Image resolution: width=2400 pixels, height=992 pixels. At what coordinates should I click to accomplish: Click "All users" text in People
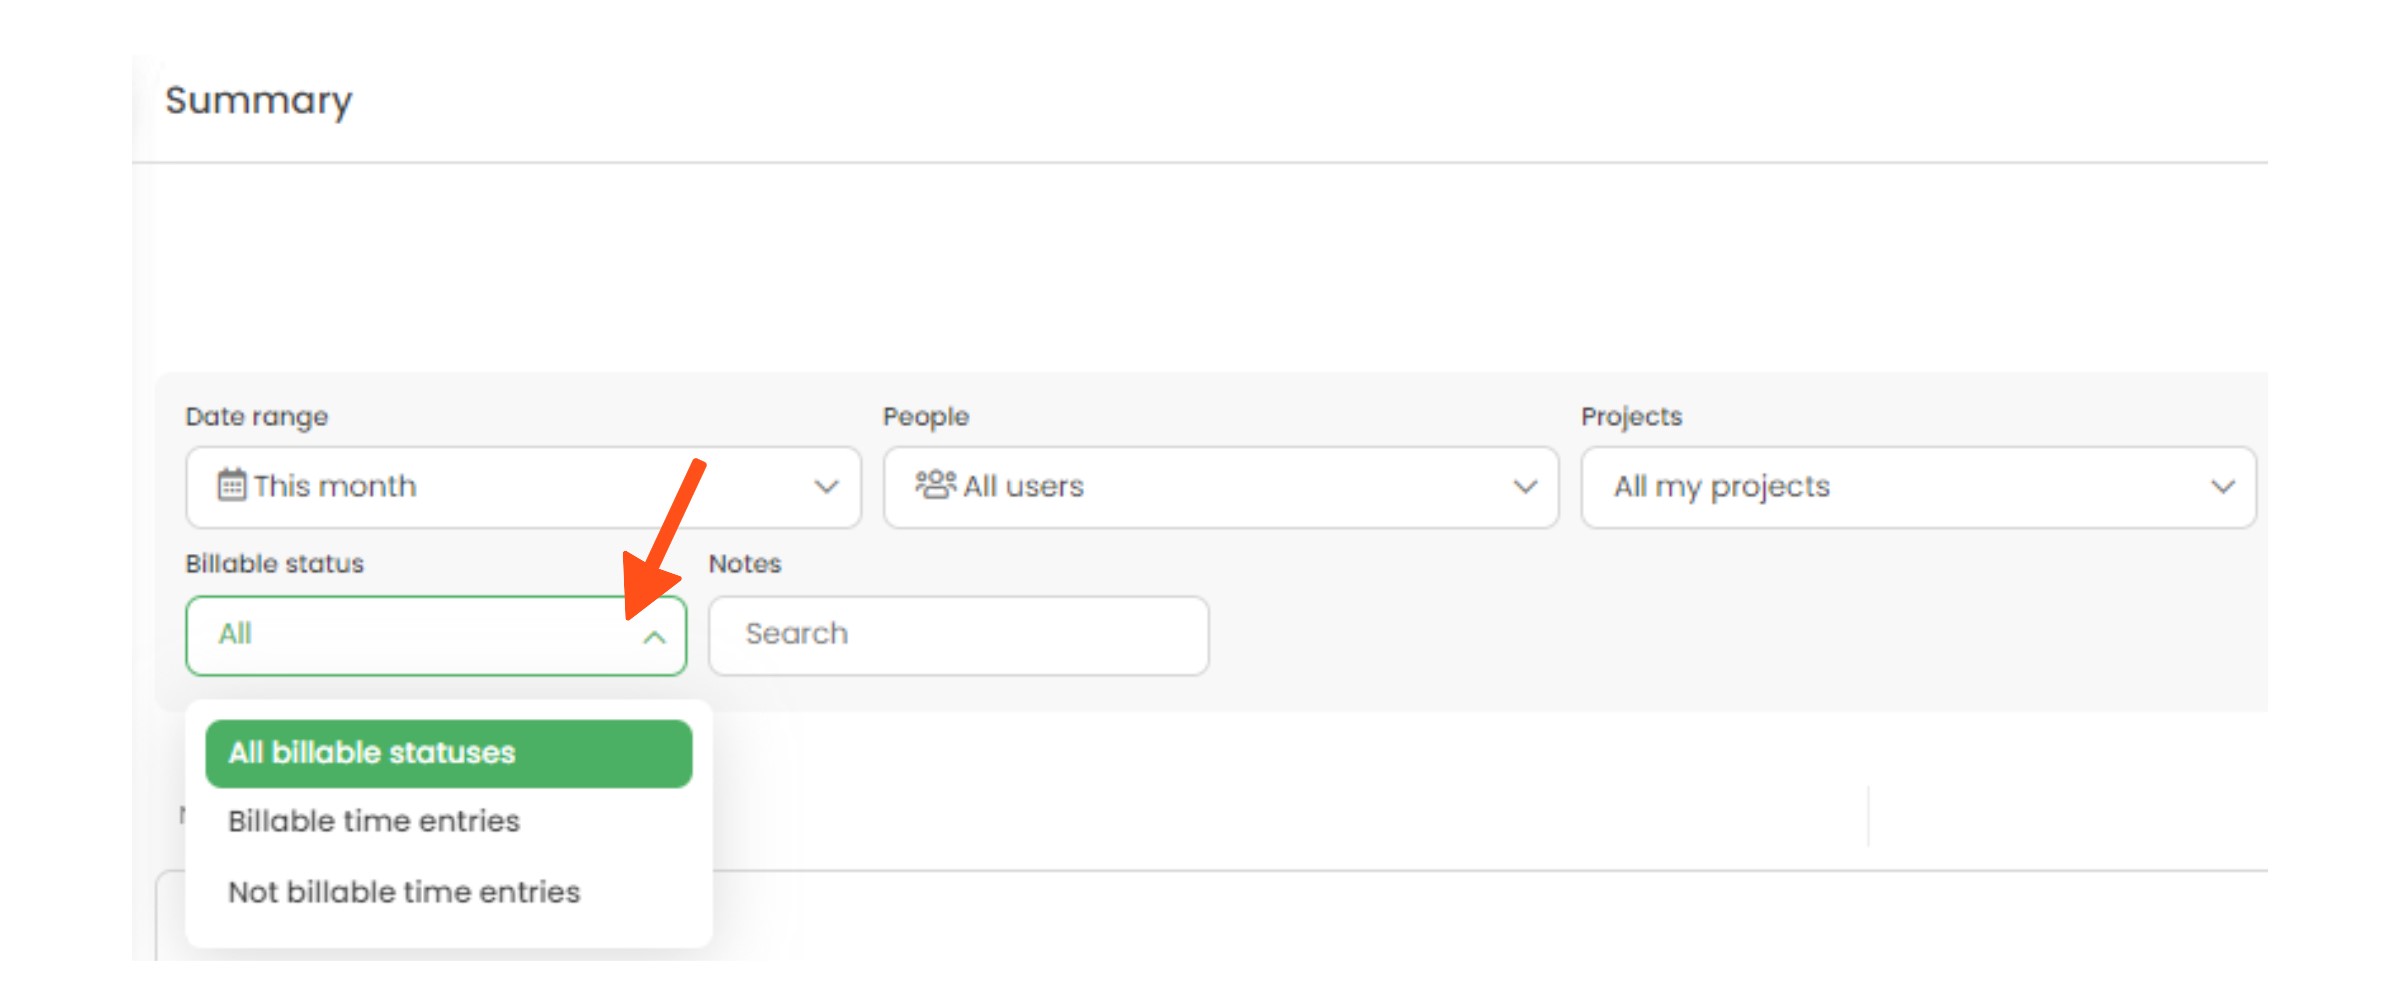tap(1023, 487)
